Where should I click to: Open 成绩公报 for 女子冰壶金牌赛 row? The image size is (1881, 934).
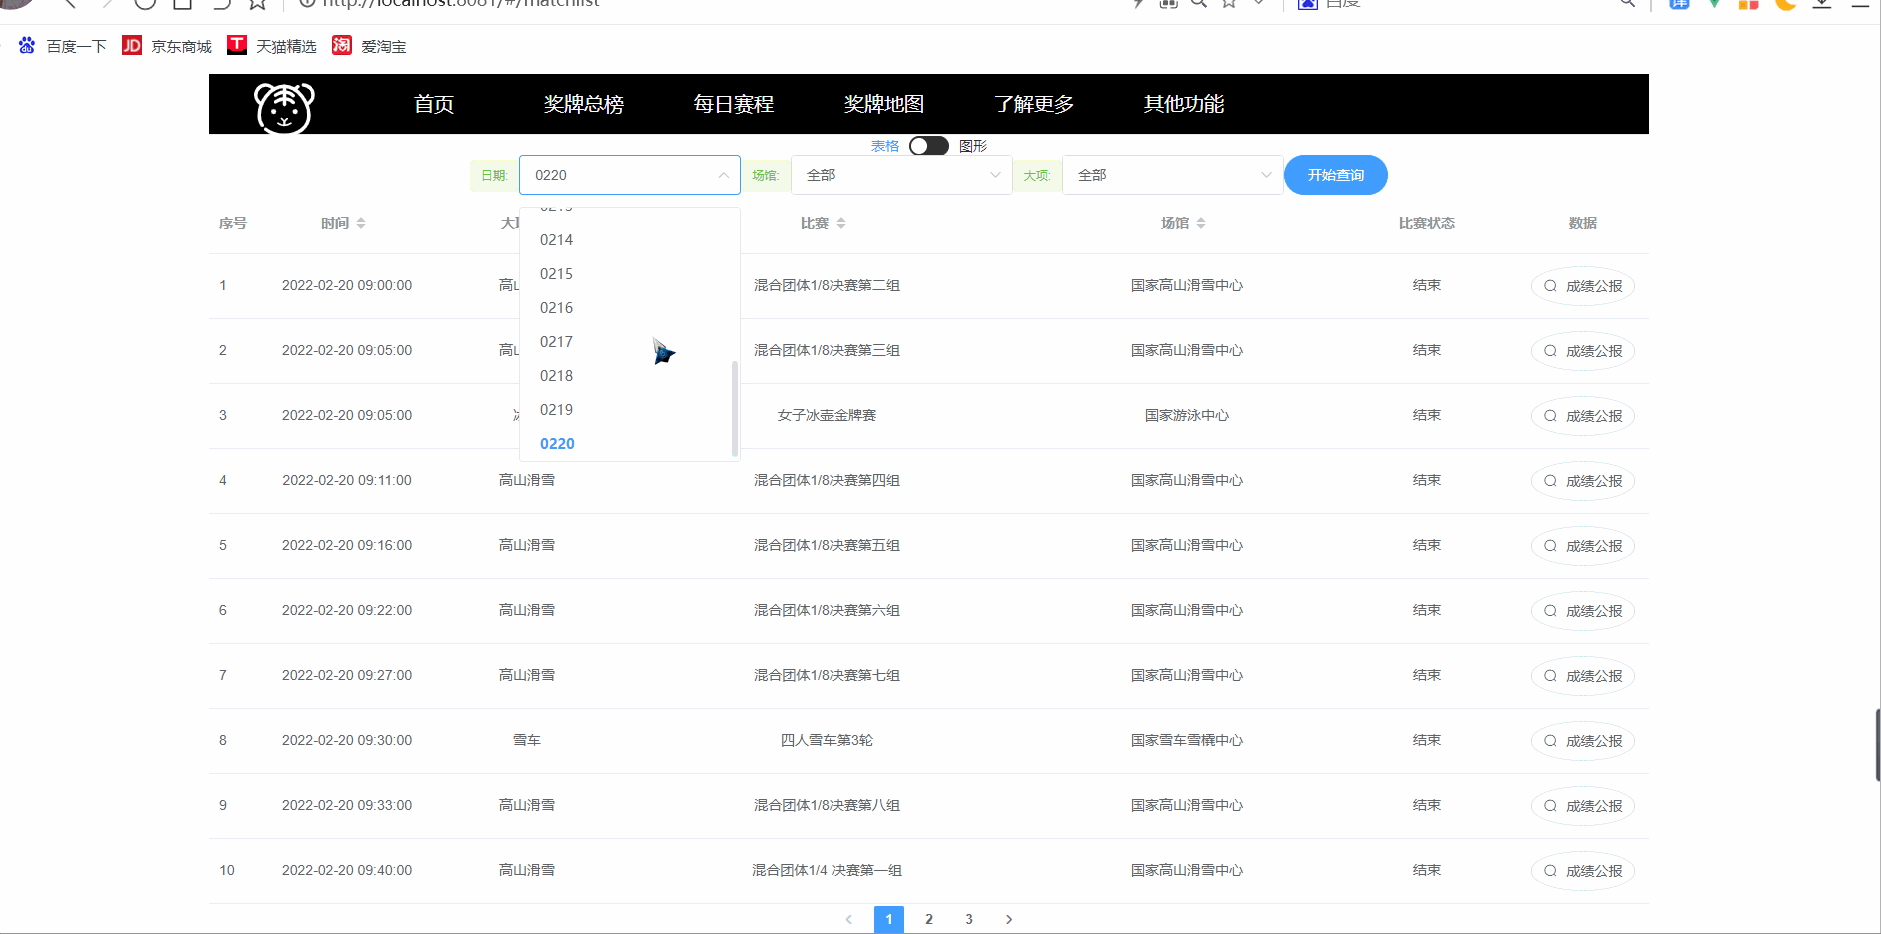(1583, 416)
